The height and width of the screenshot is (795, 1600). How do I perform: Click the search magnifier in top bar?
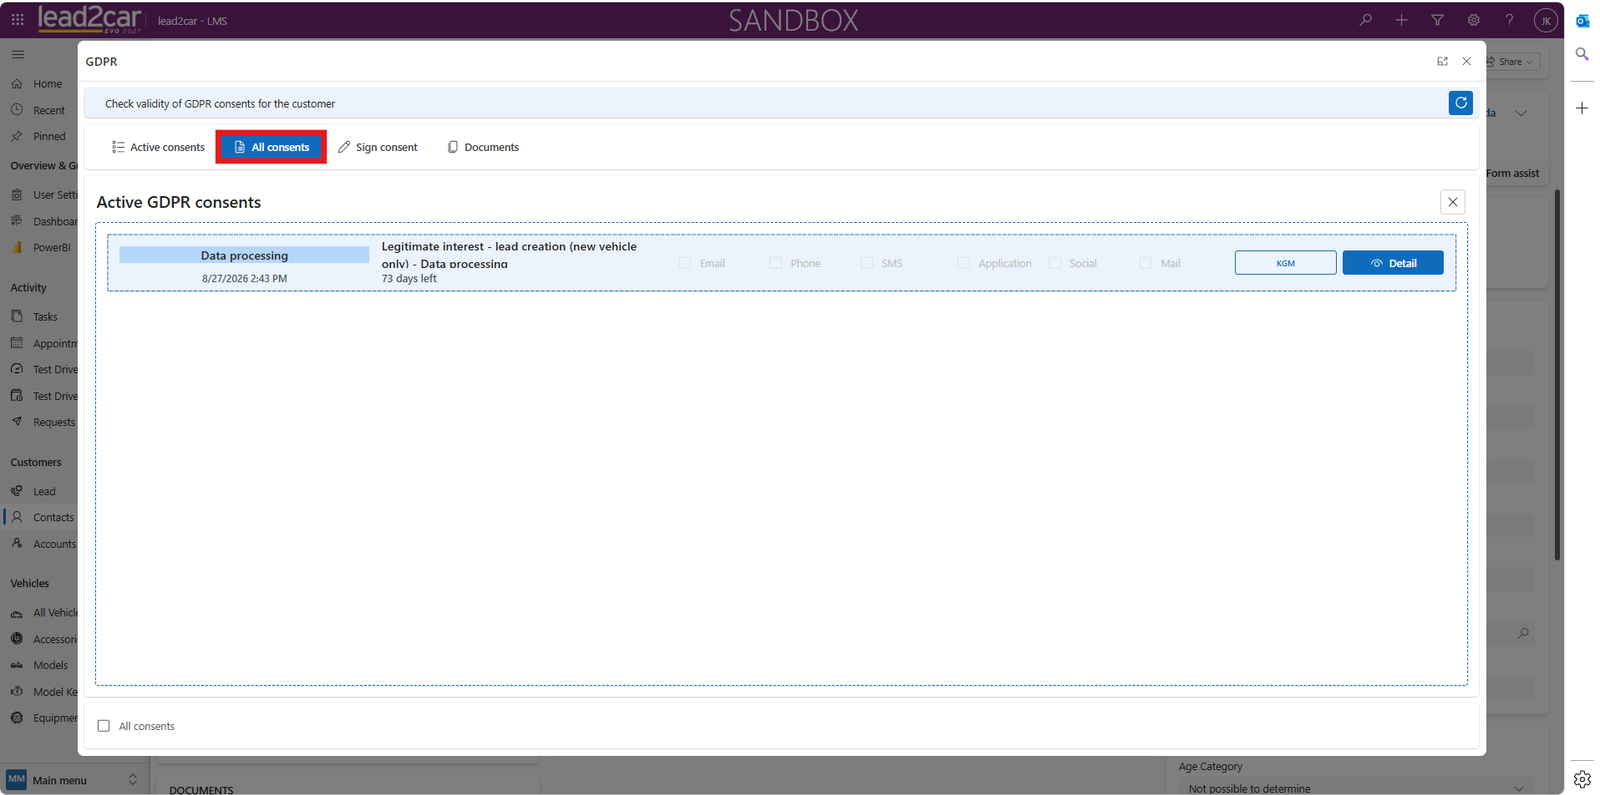[x=1365, y=20]
